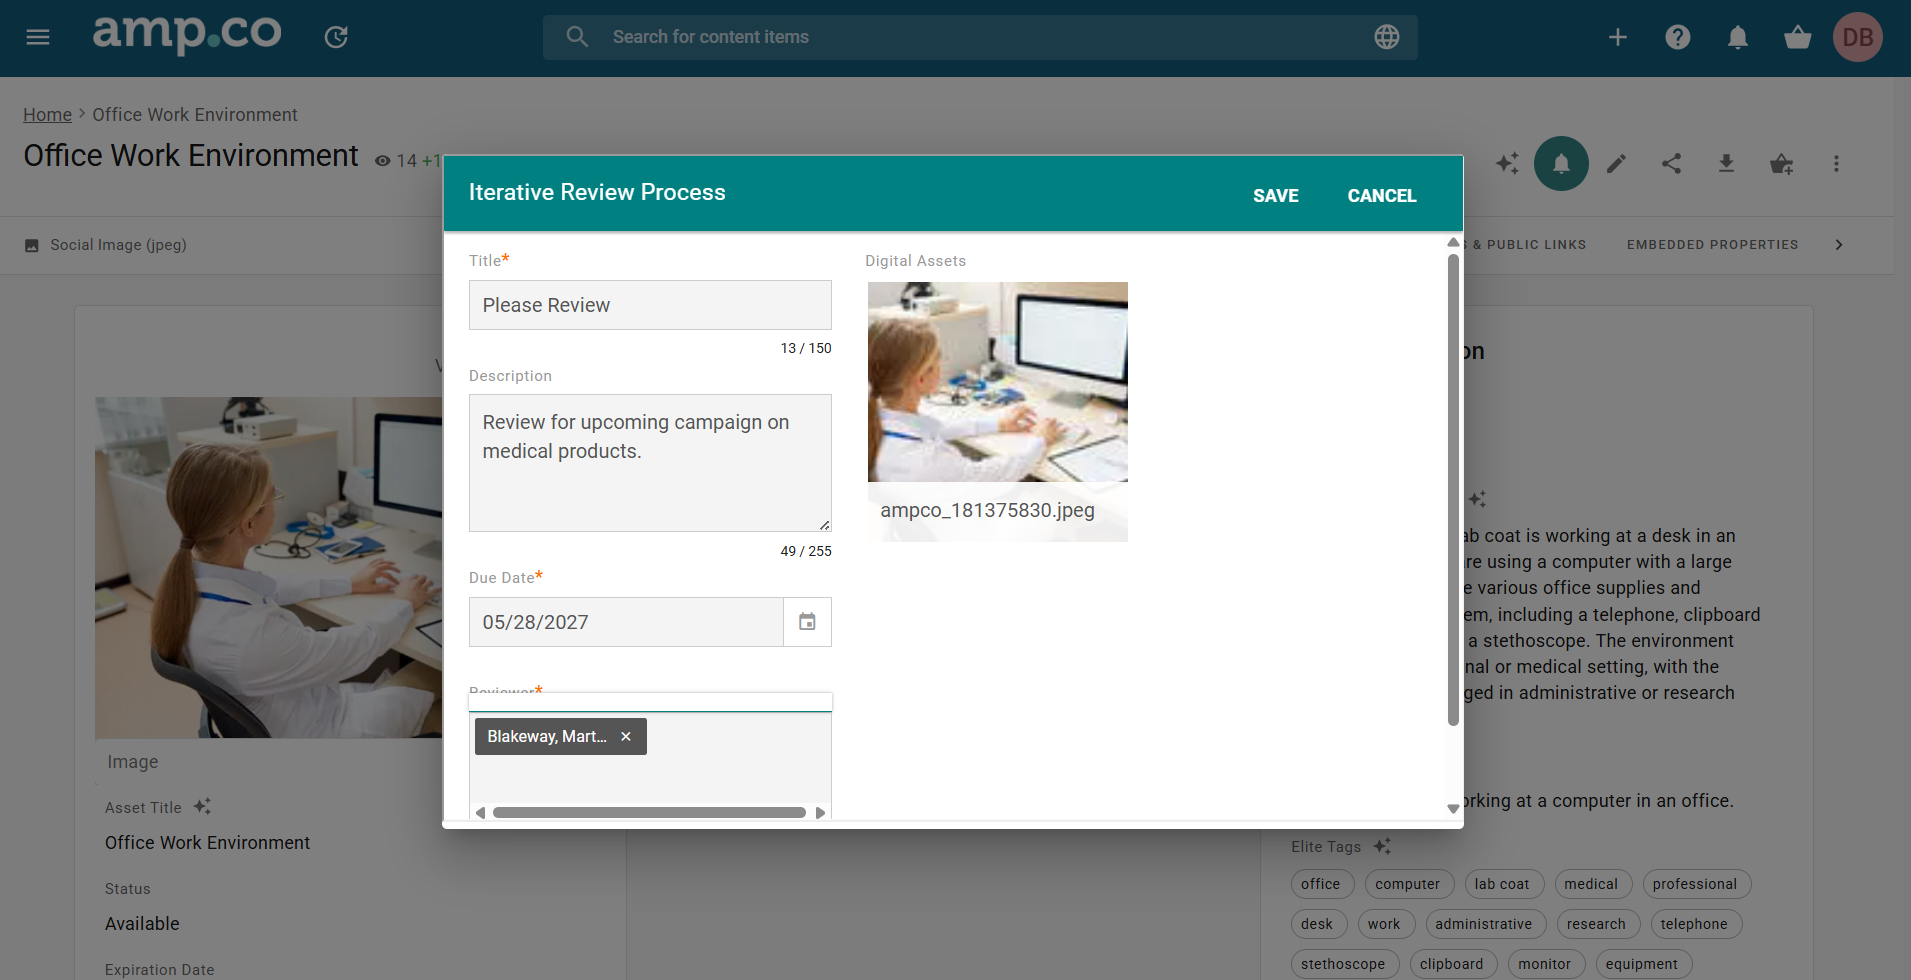The height and width of the screenshot is (980, 1911).
Task: Click the dialog vertical scrollbar thumb
Action: (x=1453, y=490)
